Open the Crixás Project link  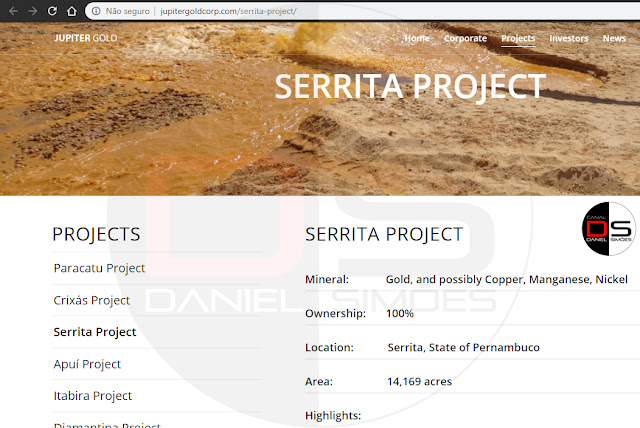91,300
